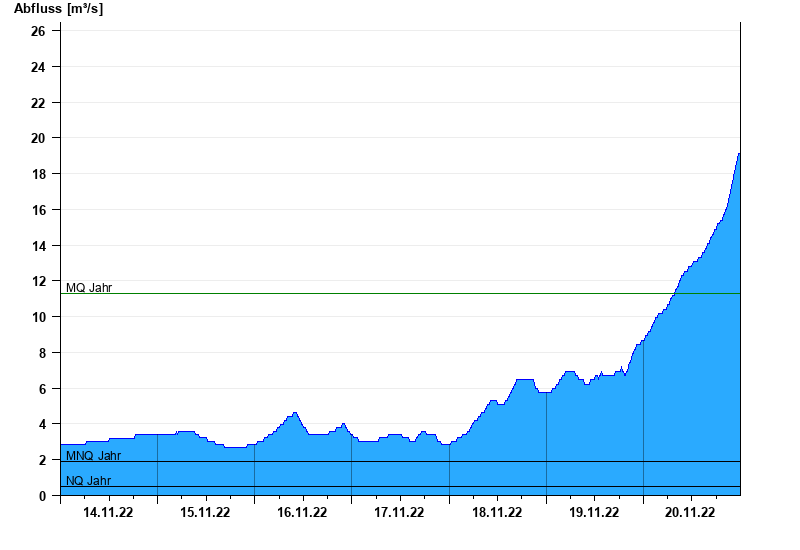
Task: Click the y-axis value 24
Action: (38, 67)
